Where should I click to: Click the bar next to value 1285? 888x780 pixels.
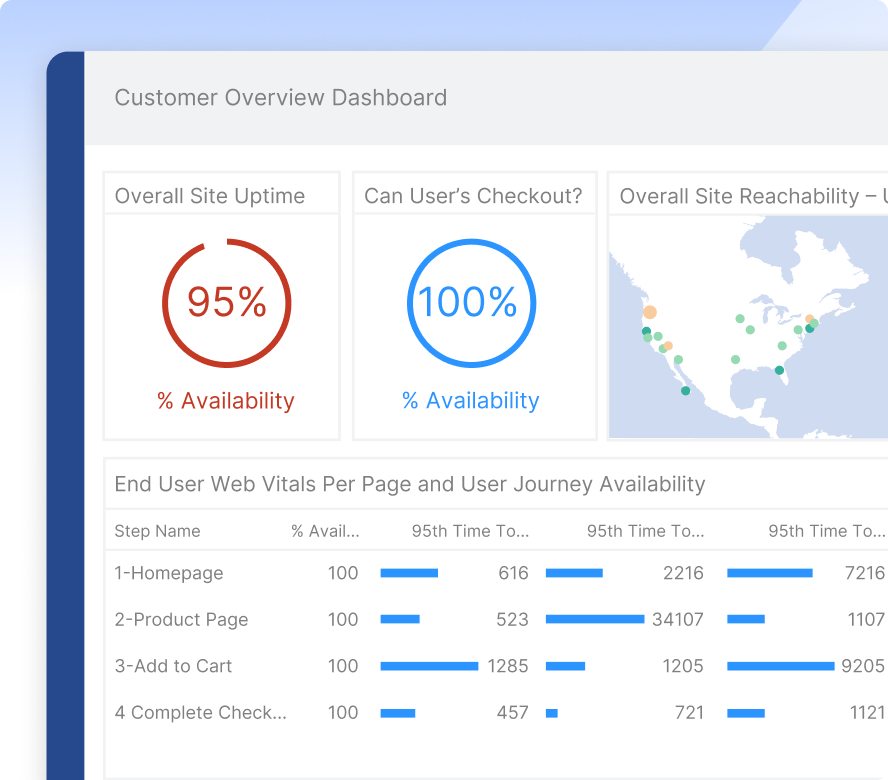(x=429, y=666)
